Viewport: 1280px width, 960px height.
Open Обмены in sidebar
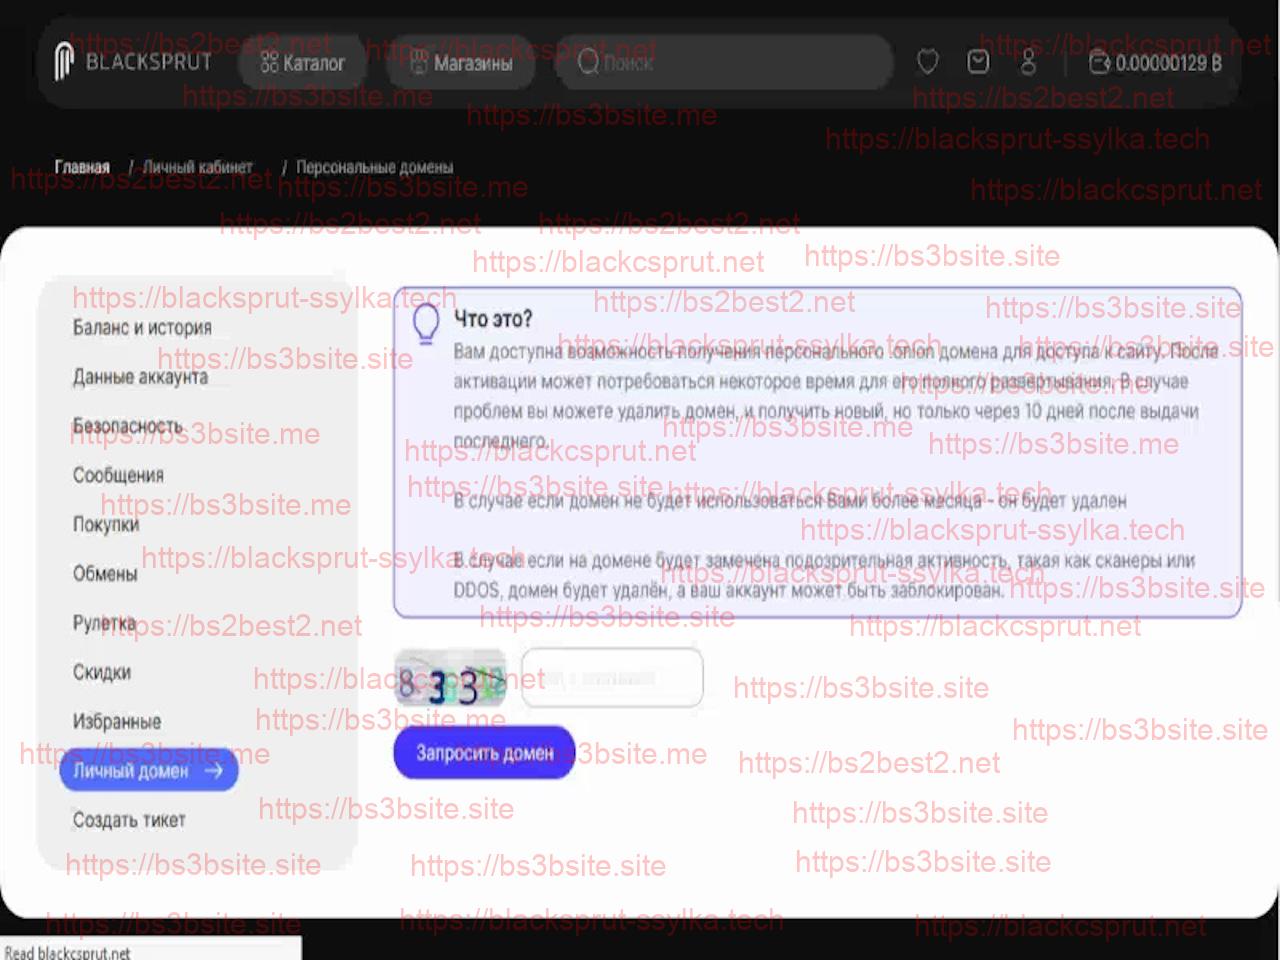click(105, 573)
